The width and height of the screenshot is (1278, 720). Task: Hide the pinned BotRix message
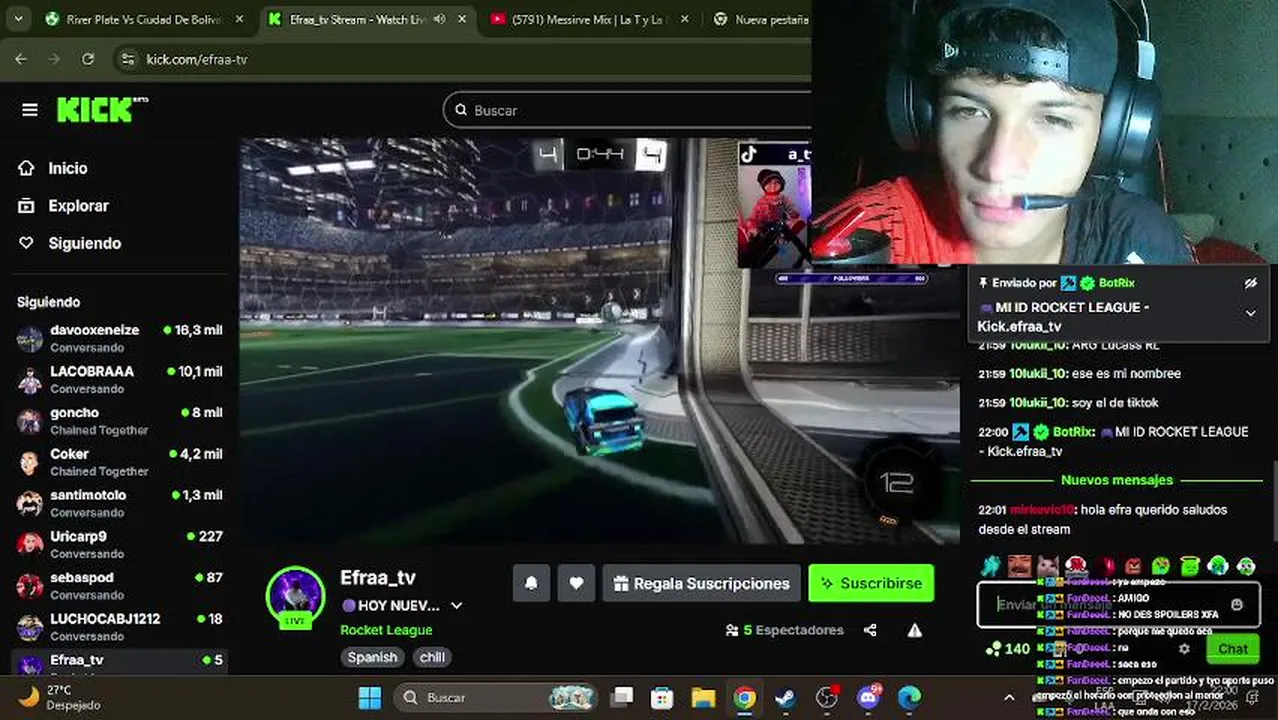tap(1250, 284)
